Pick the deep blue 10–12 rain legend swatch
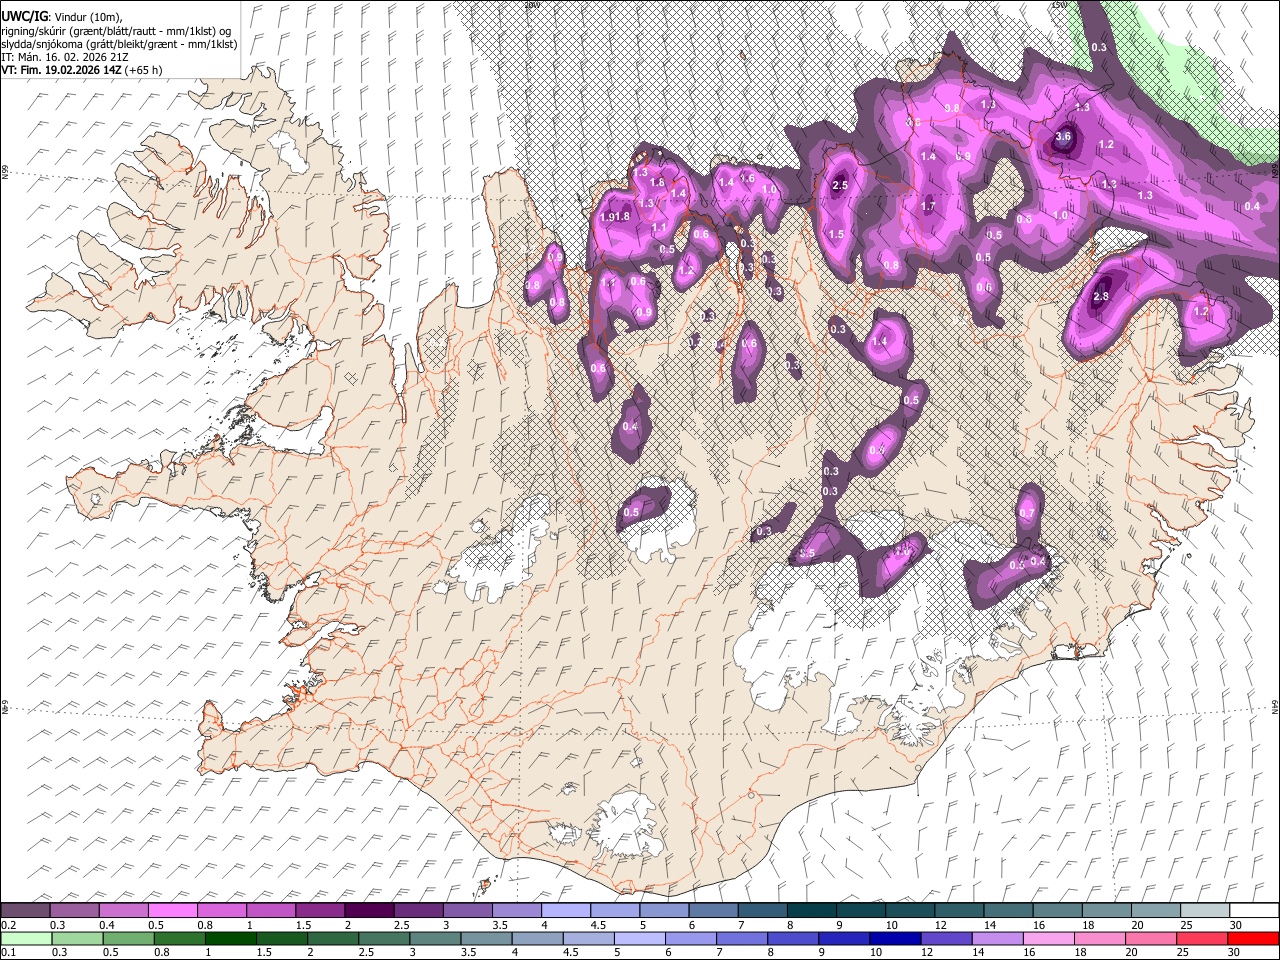 [893, 938]
